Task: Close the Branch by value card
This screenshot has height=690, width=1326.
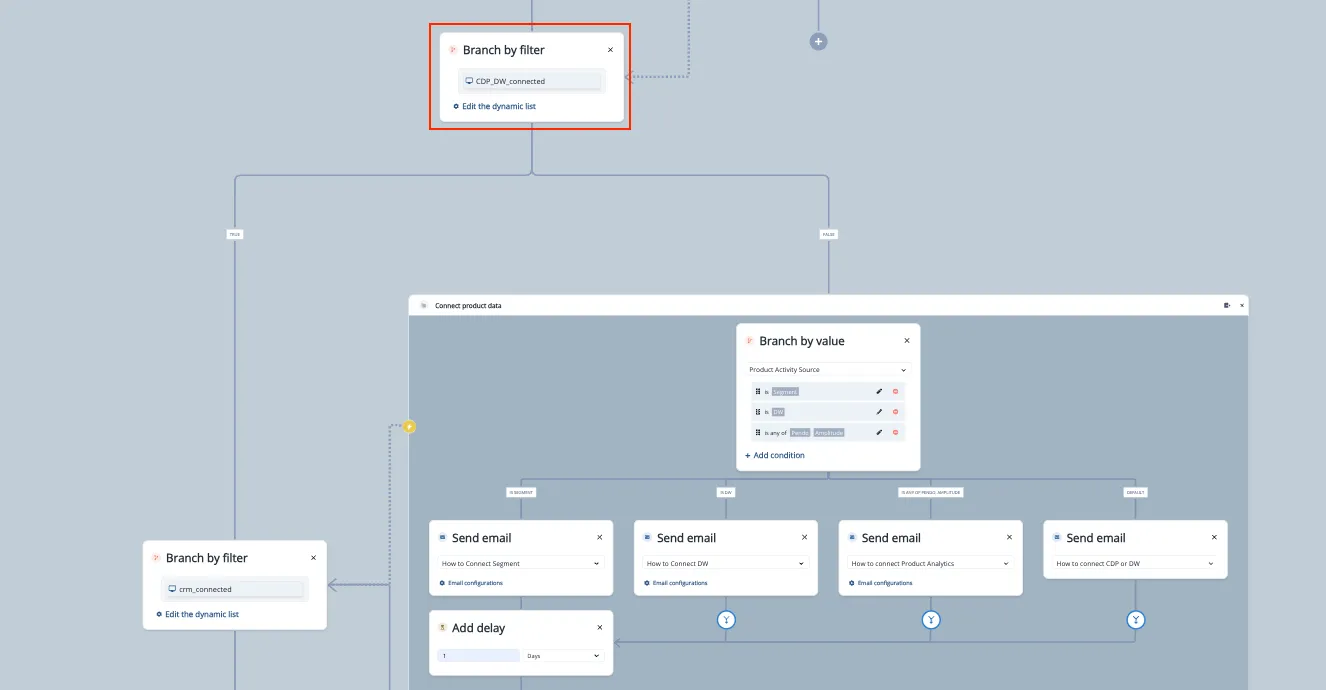Action: [x=907, y=341]
